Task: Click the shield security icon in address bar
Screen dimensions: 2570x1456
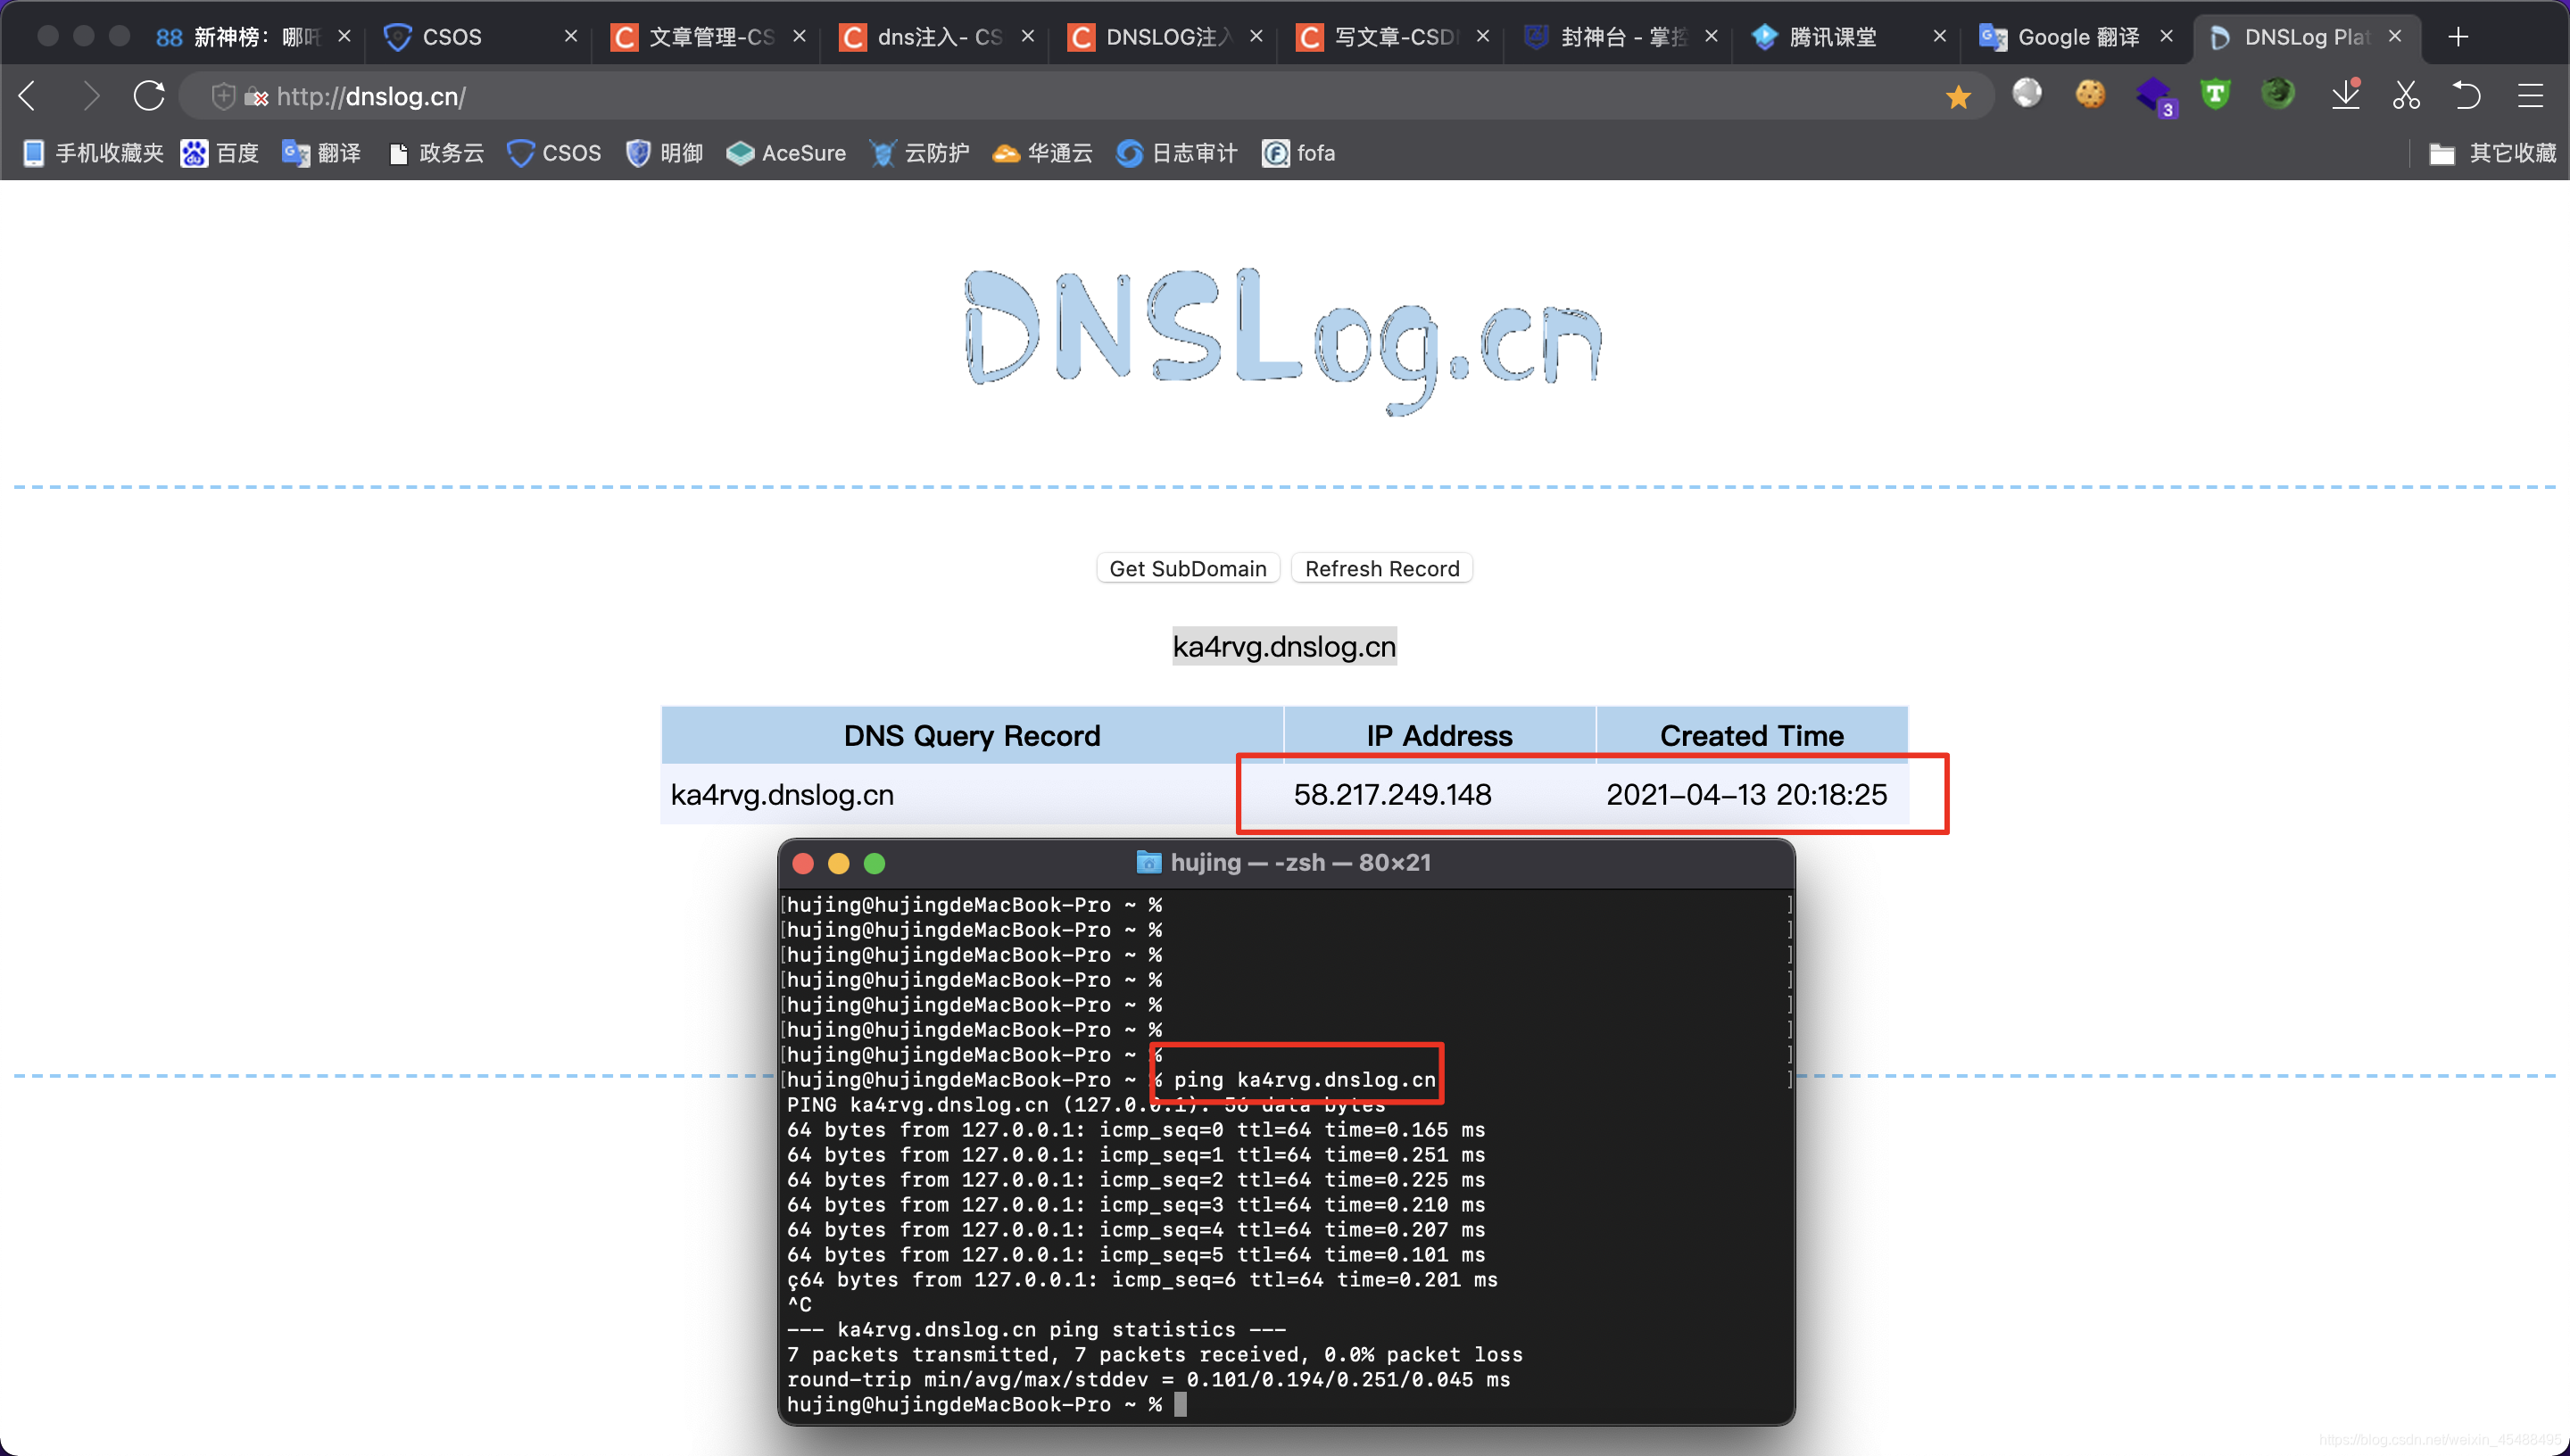Action: click(x=223, y=96)
